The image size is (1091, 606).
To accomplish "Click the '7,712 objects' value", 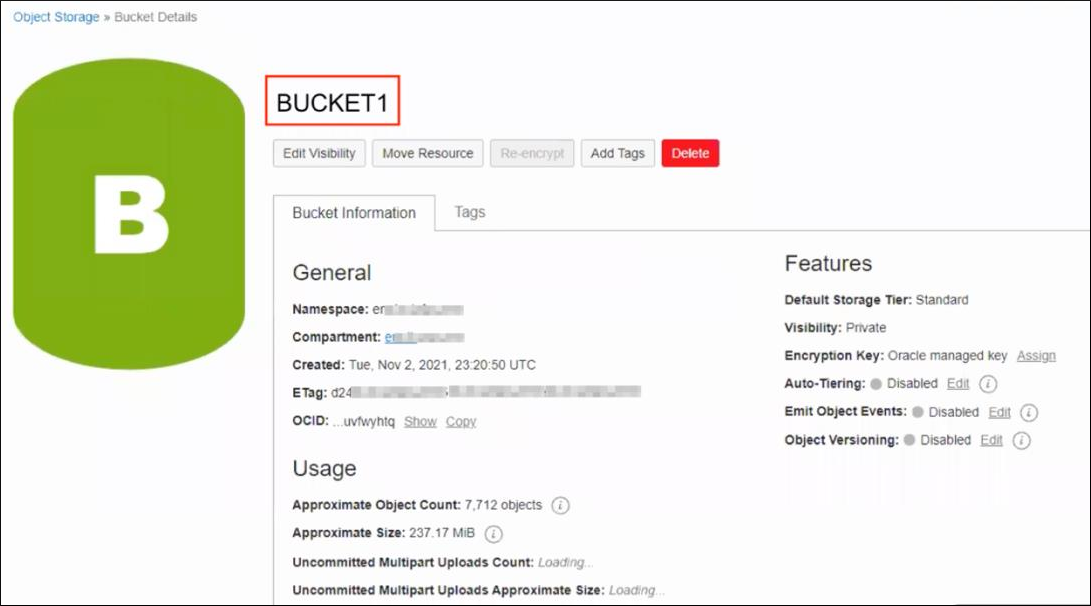I will point(503,505).
